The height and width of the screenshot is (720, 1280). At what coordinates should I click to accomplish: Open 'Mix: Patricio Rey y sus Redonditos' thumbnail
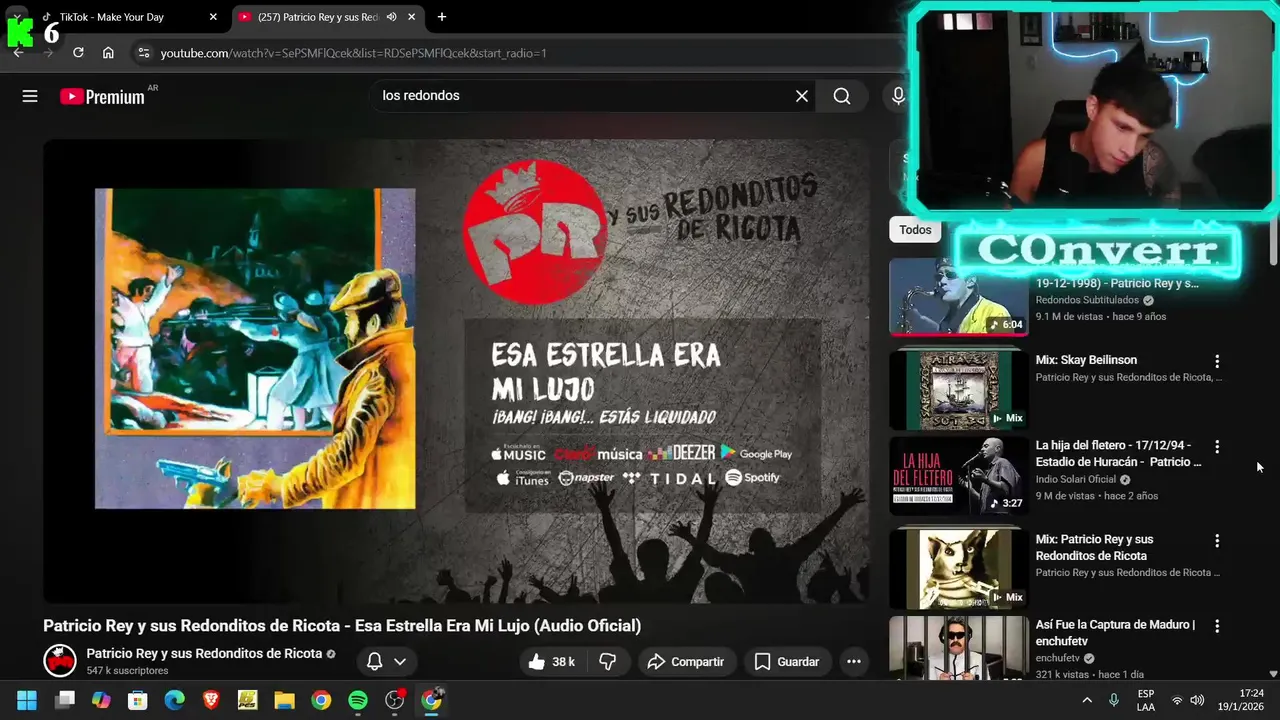tap(958, 569)
